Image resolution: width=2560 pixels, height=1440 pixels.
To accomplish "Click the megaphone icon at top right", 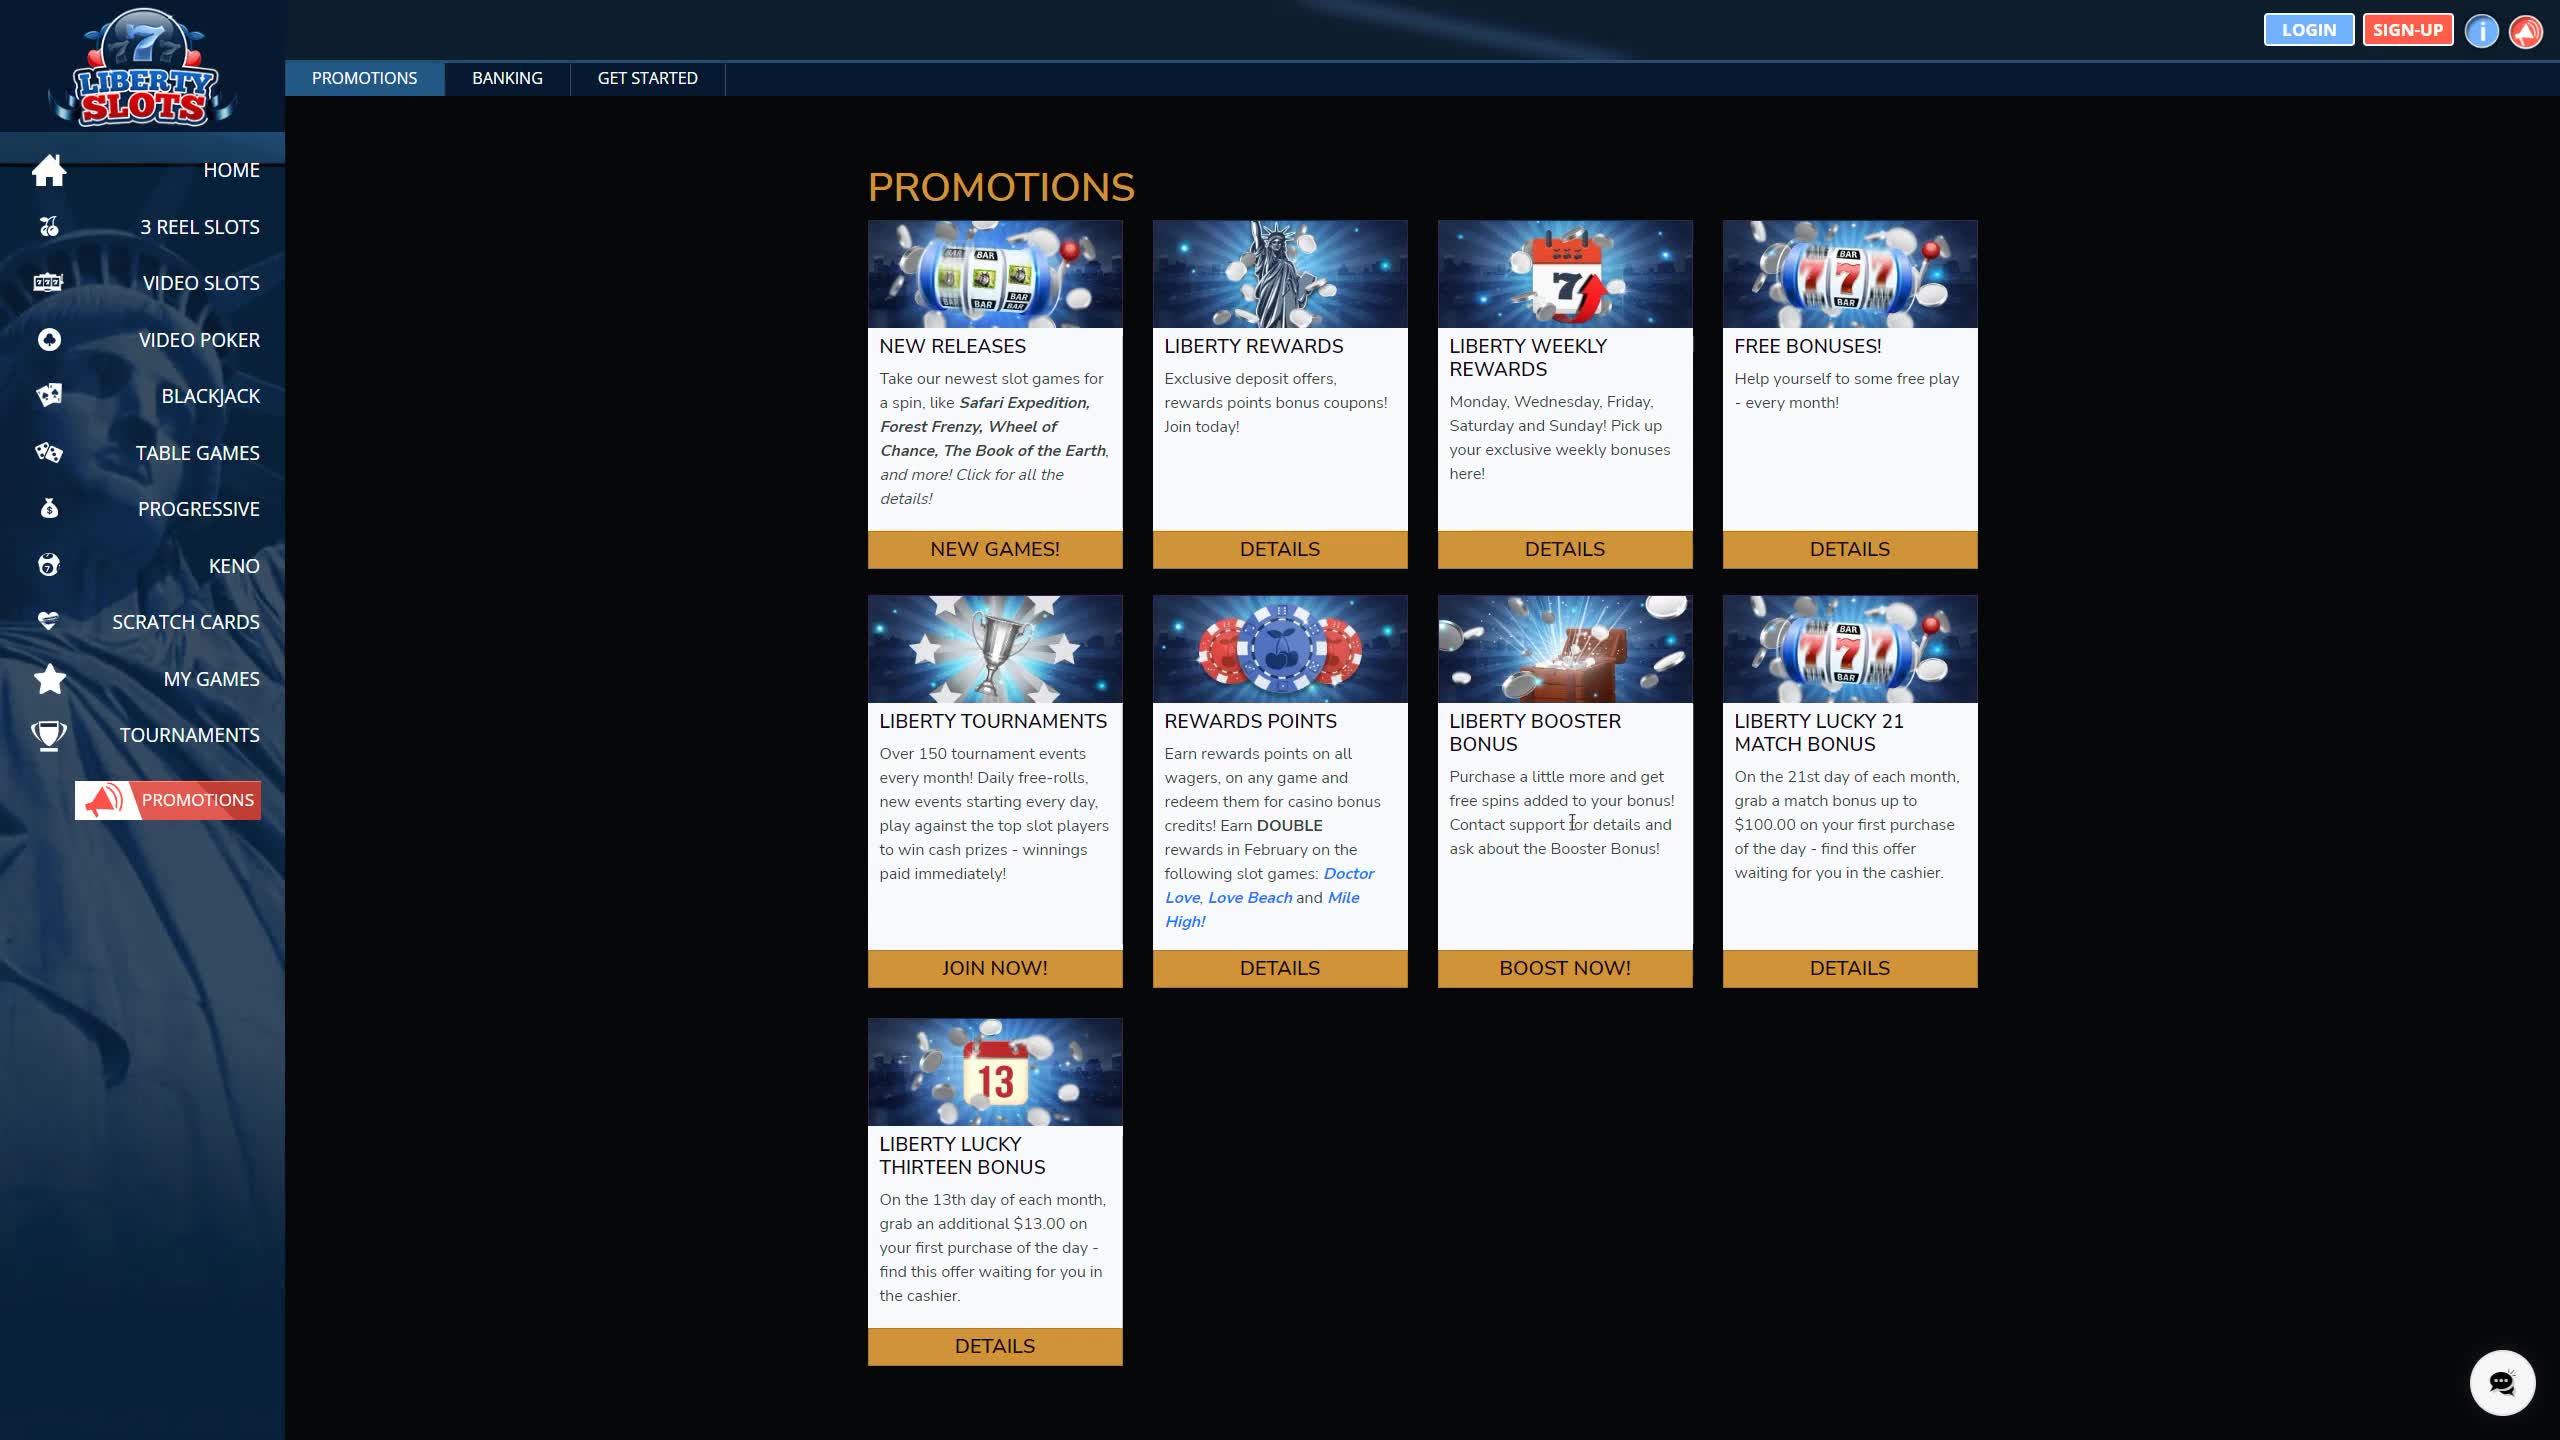I will pyautogui.click(x=2525, y=31).
